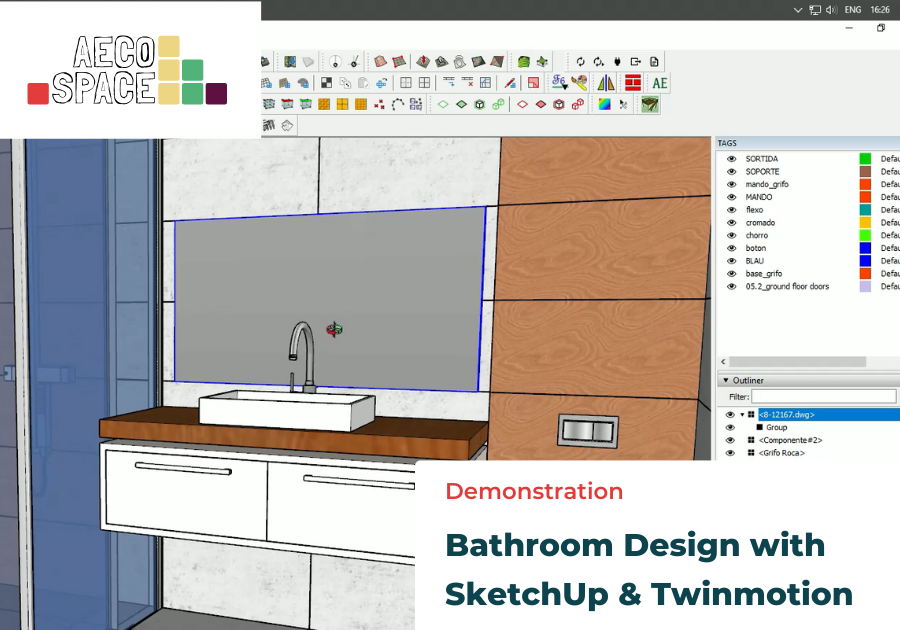Click the green stacked coil toolbar icon
This screenshot has height=630, width=900.
(x=523, y=61)
